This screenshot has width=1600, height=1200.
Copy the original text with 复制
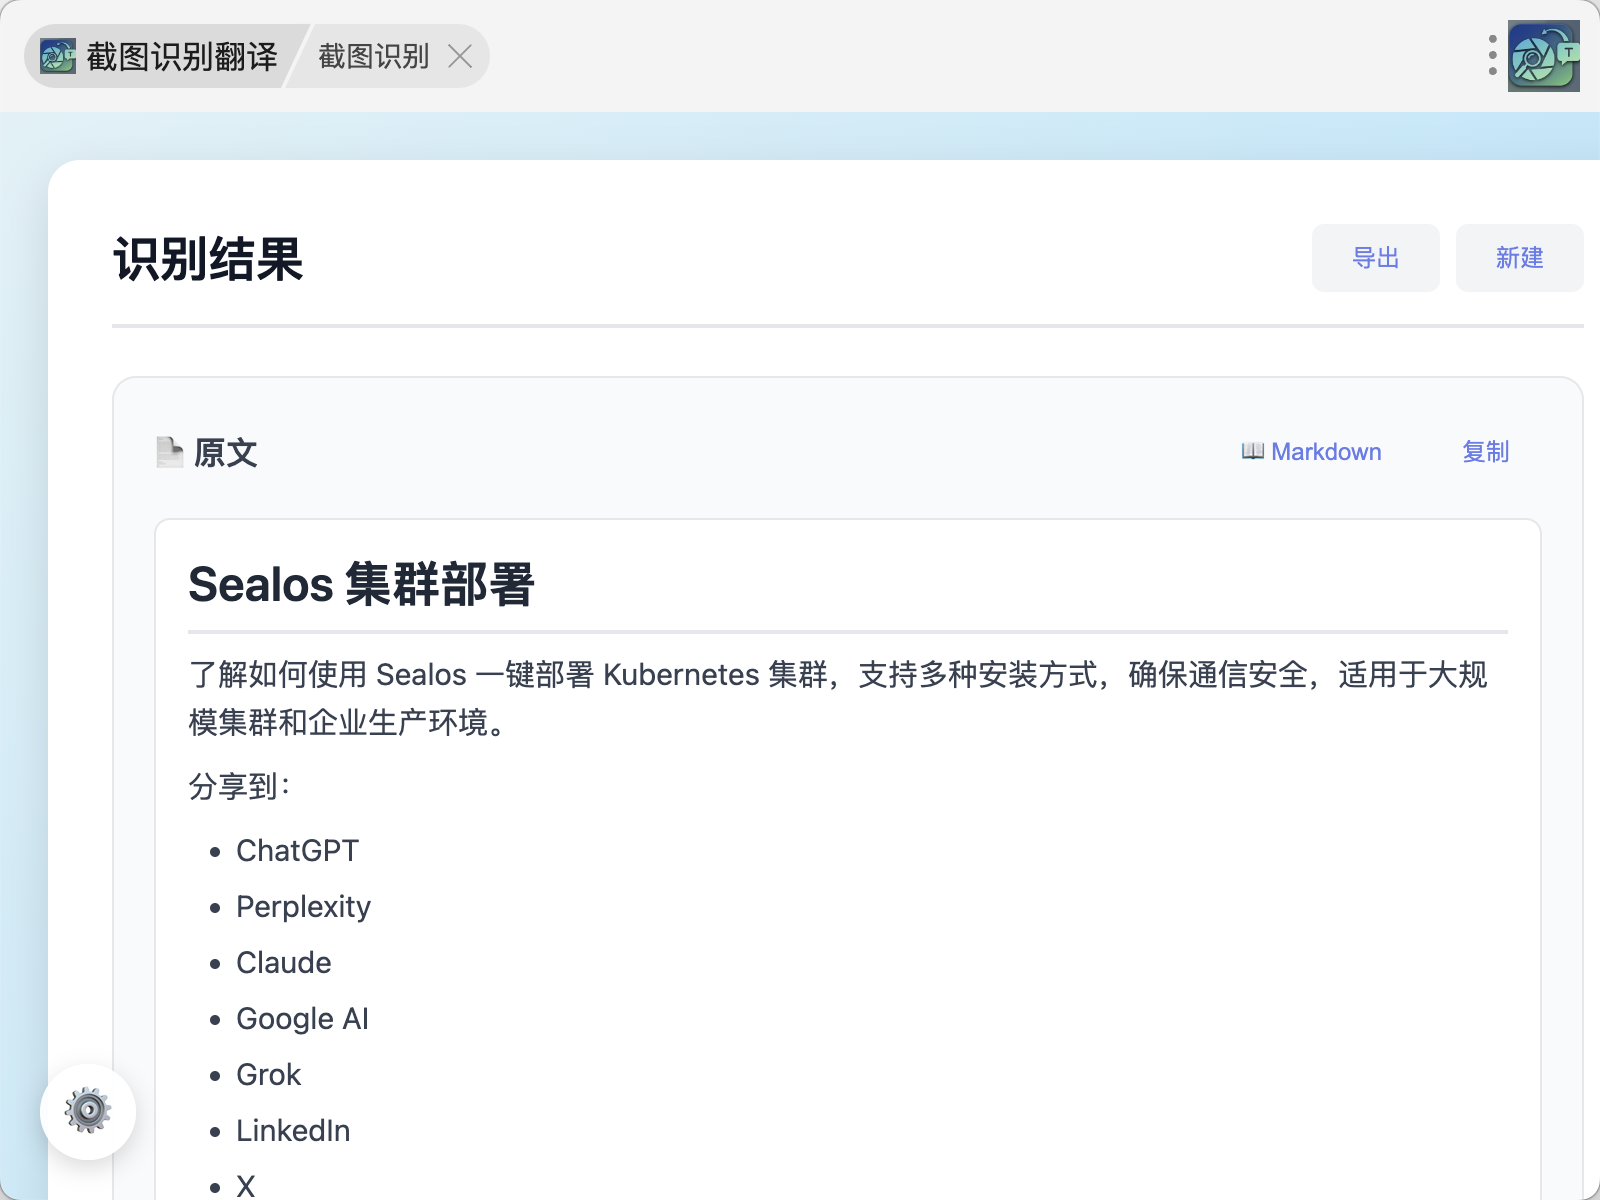click(1485, 452)
